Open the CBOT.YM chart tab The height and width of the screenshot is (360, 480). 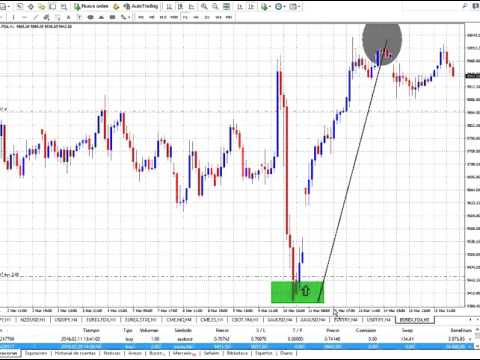pos(245,320)
